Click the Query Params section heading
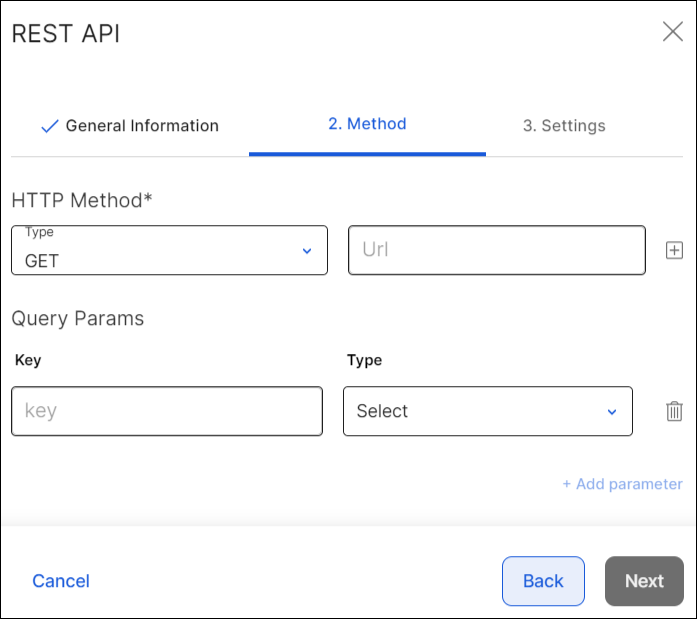Screen dimensions: 697x619 pos(78,319)
